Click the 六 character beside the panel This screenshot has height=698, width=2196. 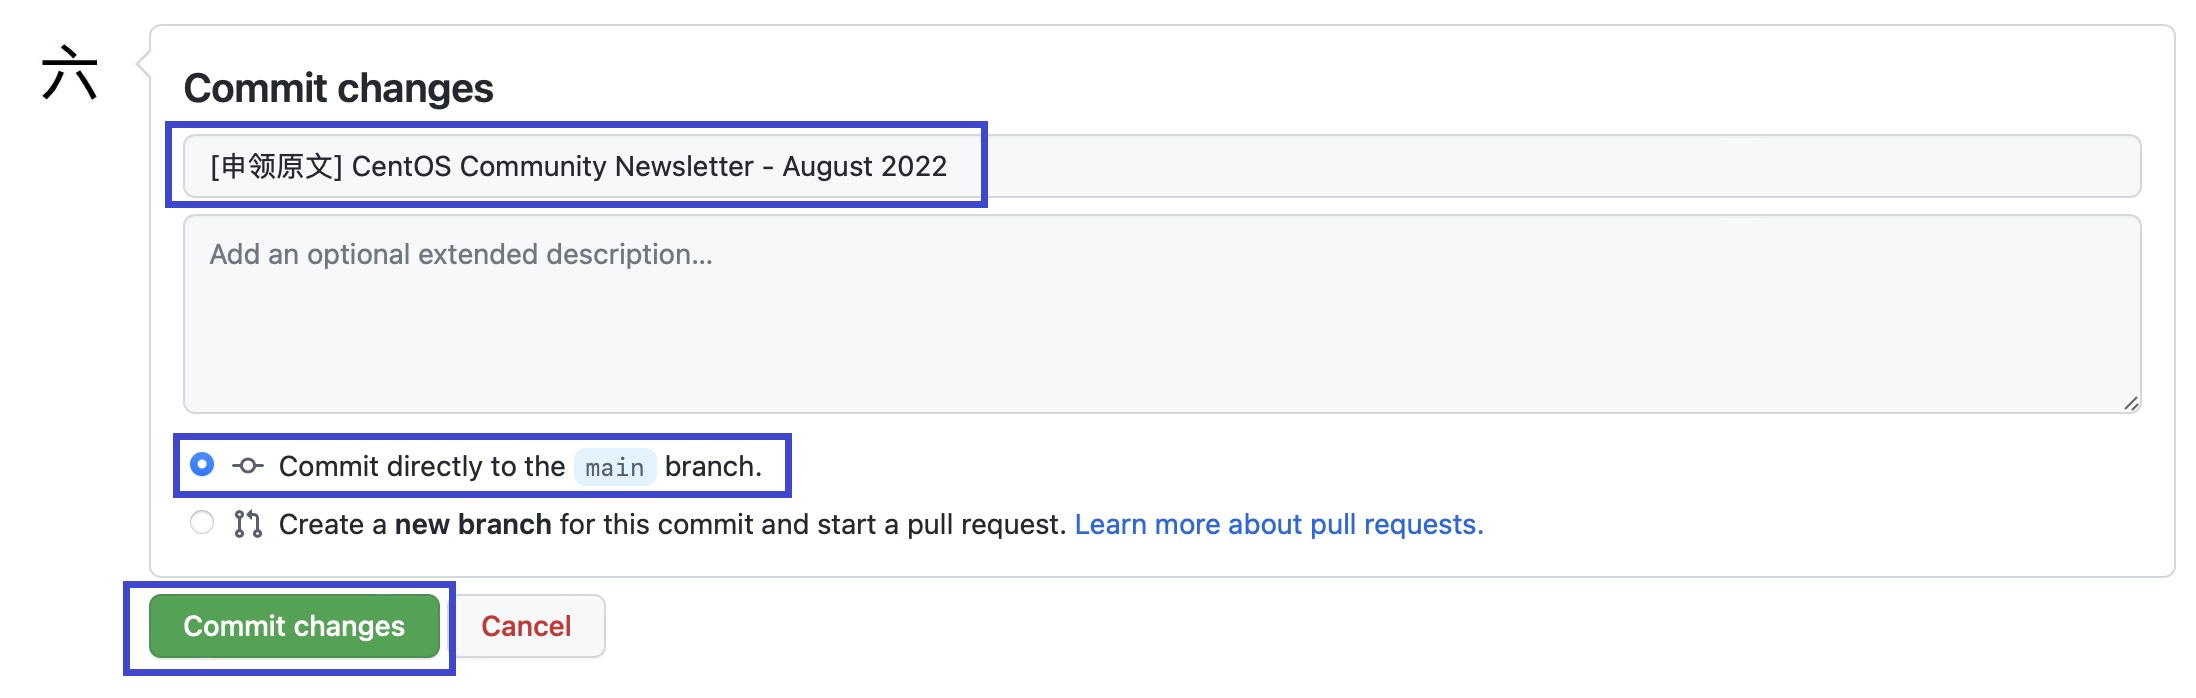coord(70,73)
